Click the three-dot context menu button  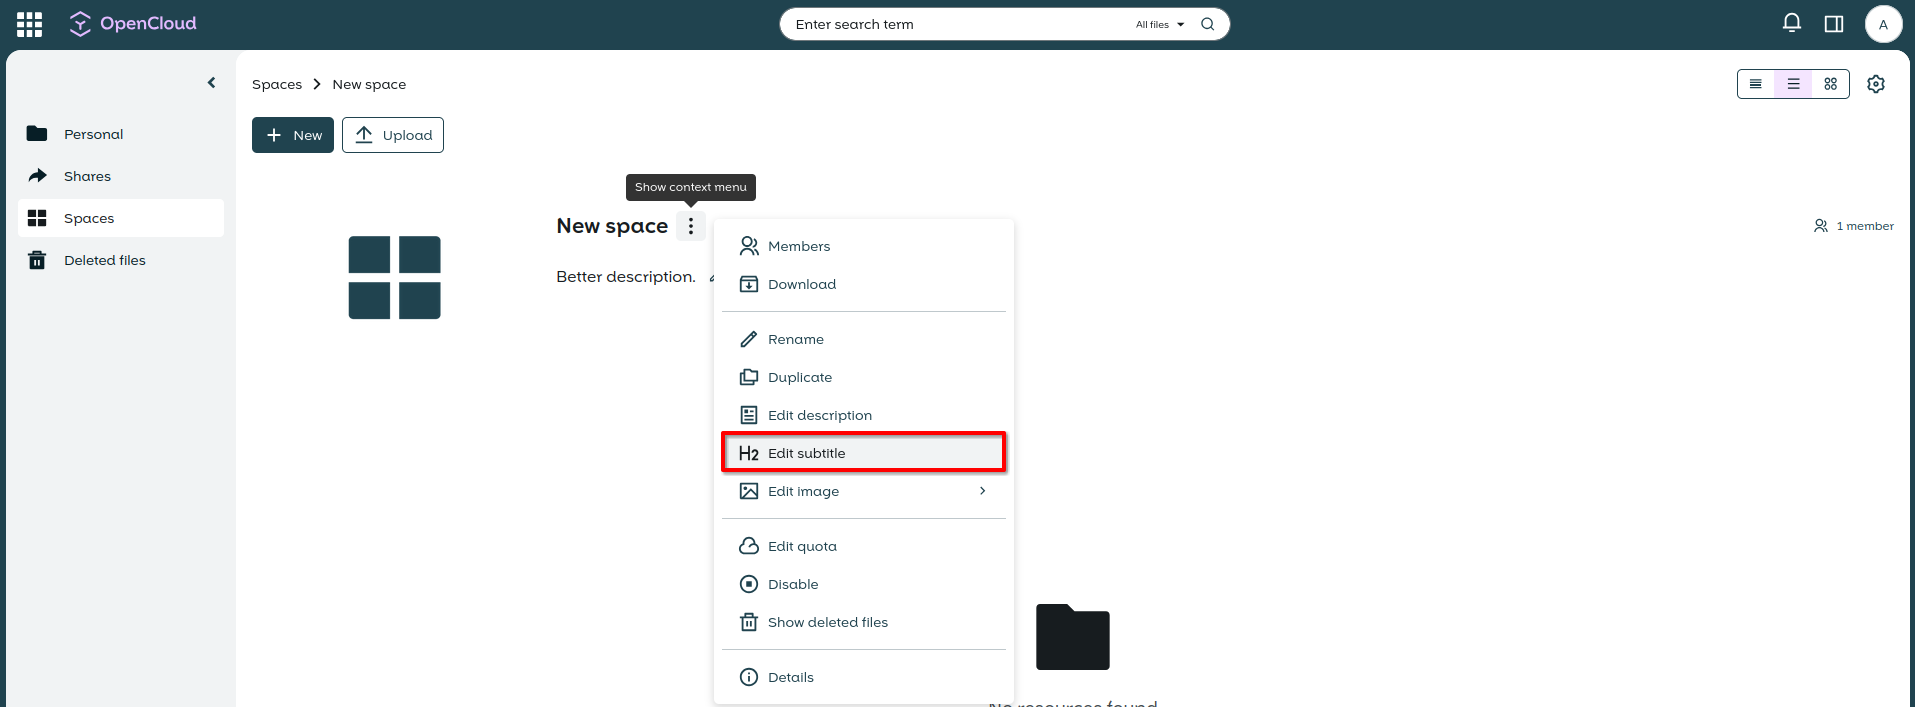691,226
